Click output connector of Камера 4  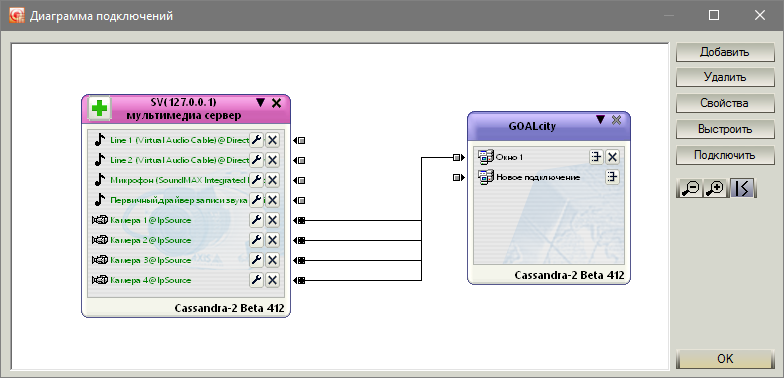(300, 280)
